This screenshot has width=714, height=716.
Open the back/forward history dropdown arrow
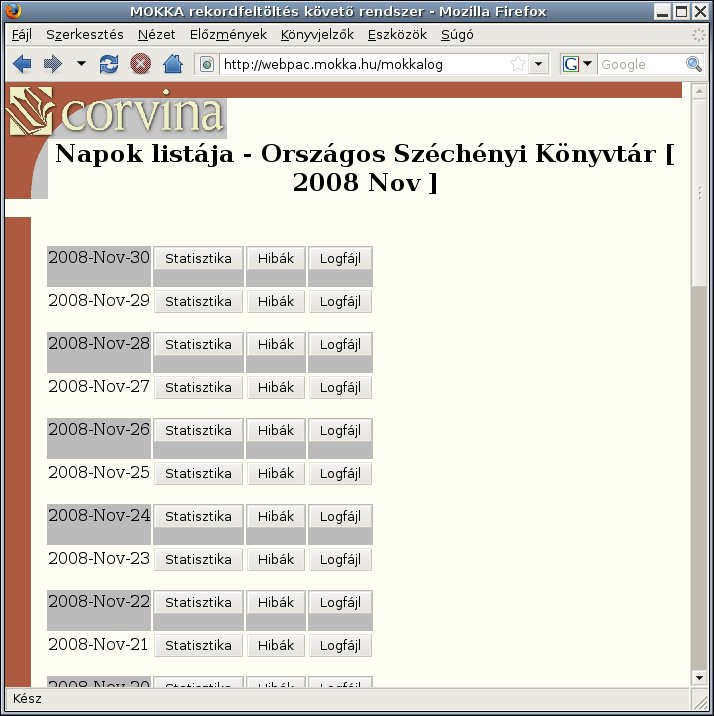(x=81, y=64)
